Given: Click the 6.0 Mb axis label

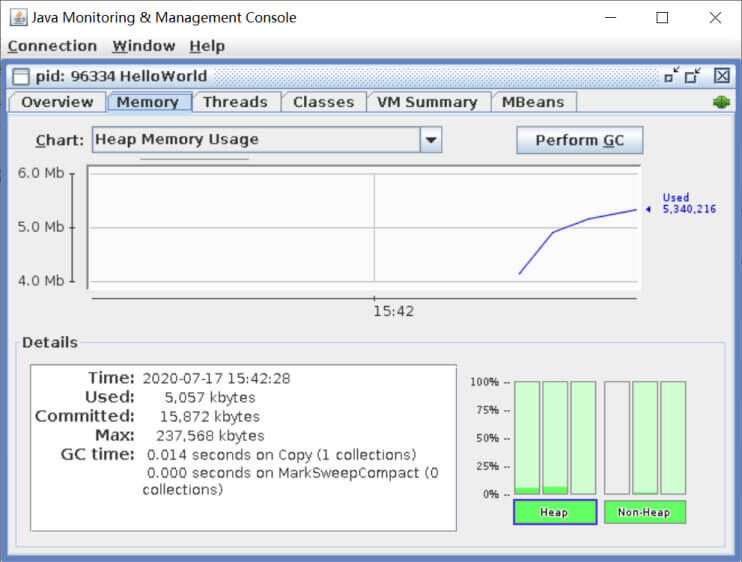Looking at the screenshot, I should pos(41,173).
